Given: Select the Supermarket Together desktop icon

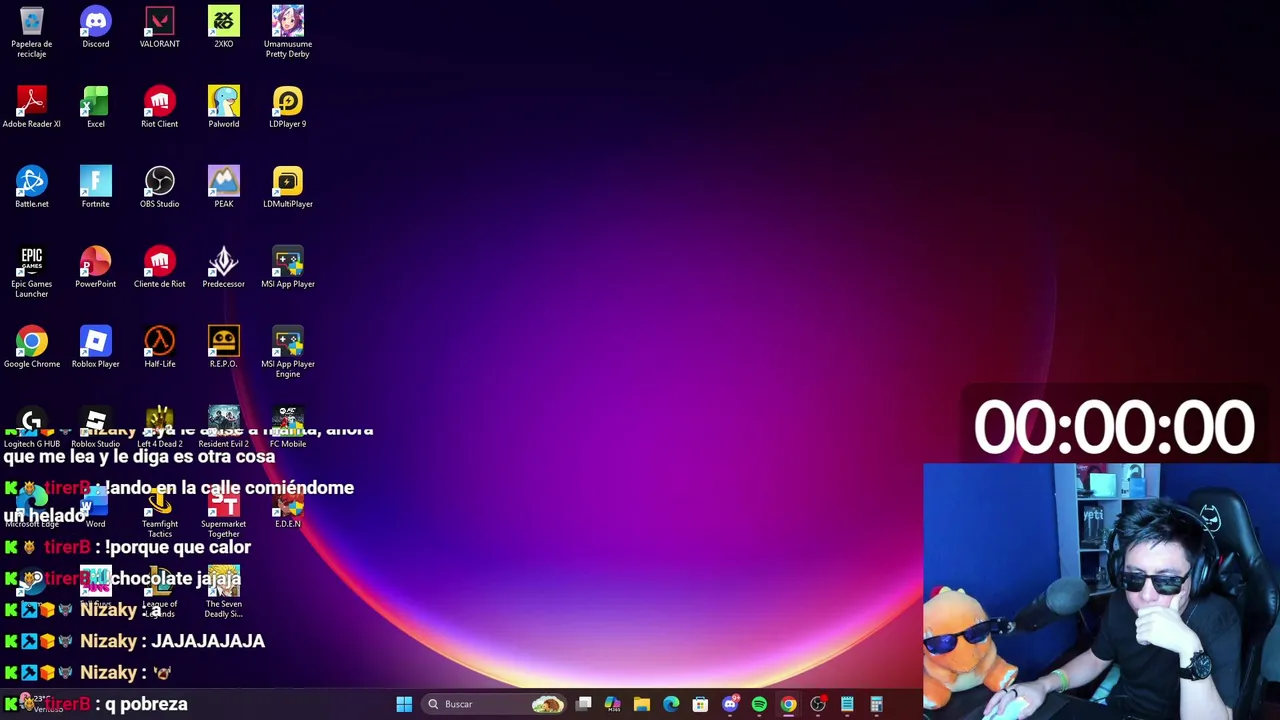Looking at the screenshot, I should pyautogui.click(x=224, y=512).
